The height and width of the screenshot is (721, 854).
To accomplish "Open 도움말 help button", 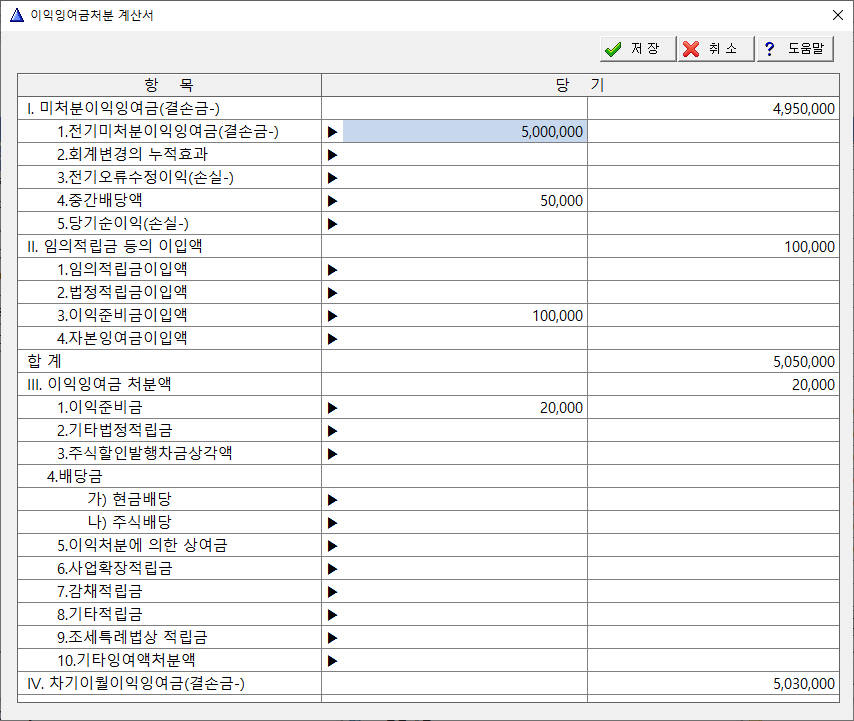I will click(x=795, y=49).
